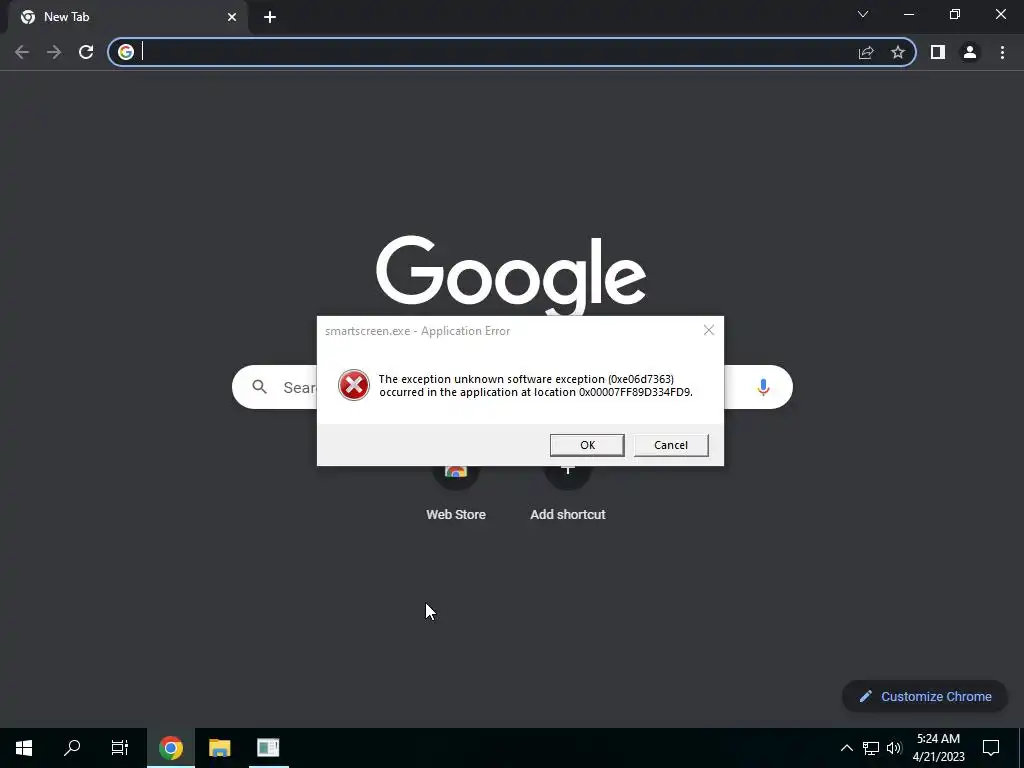
Task: Open Customize Chrome
Action: coord(925,696)
